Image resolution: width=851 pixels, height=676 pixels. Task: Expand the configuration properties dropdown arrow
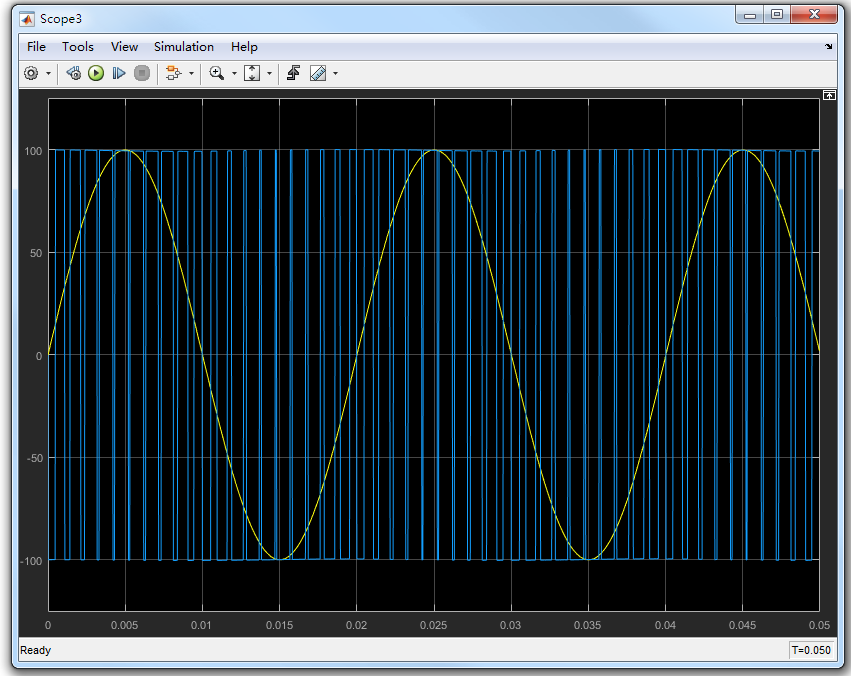pos(48,73)
